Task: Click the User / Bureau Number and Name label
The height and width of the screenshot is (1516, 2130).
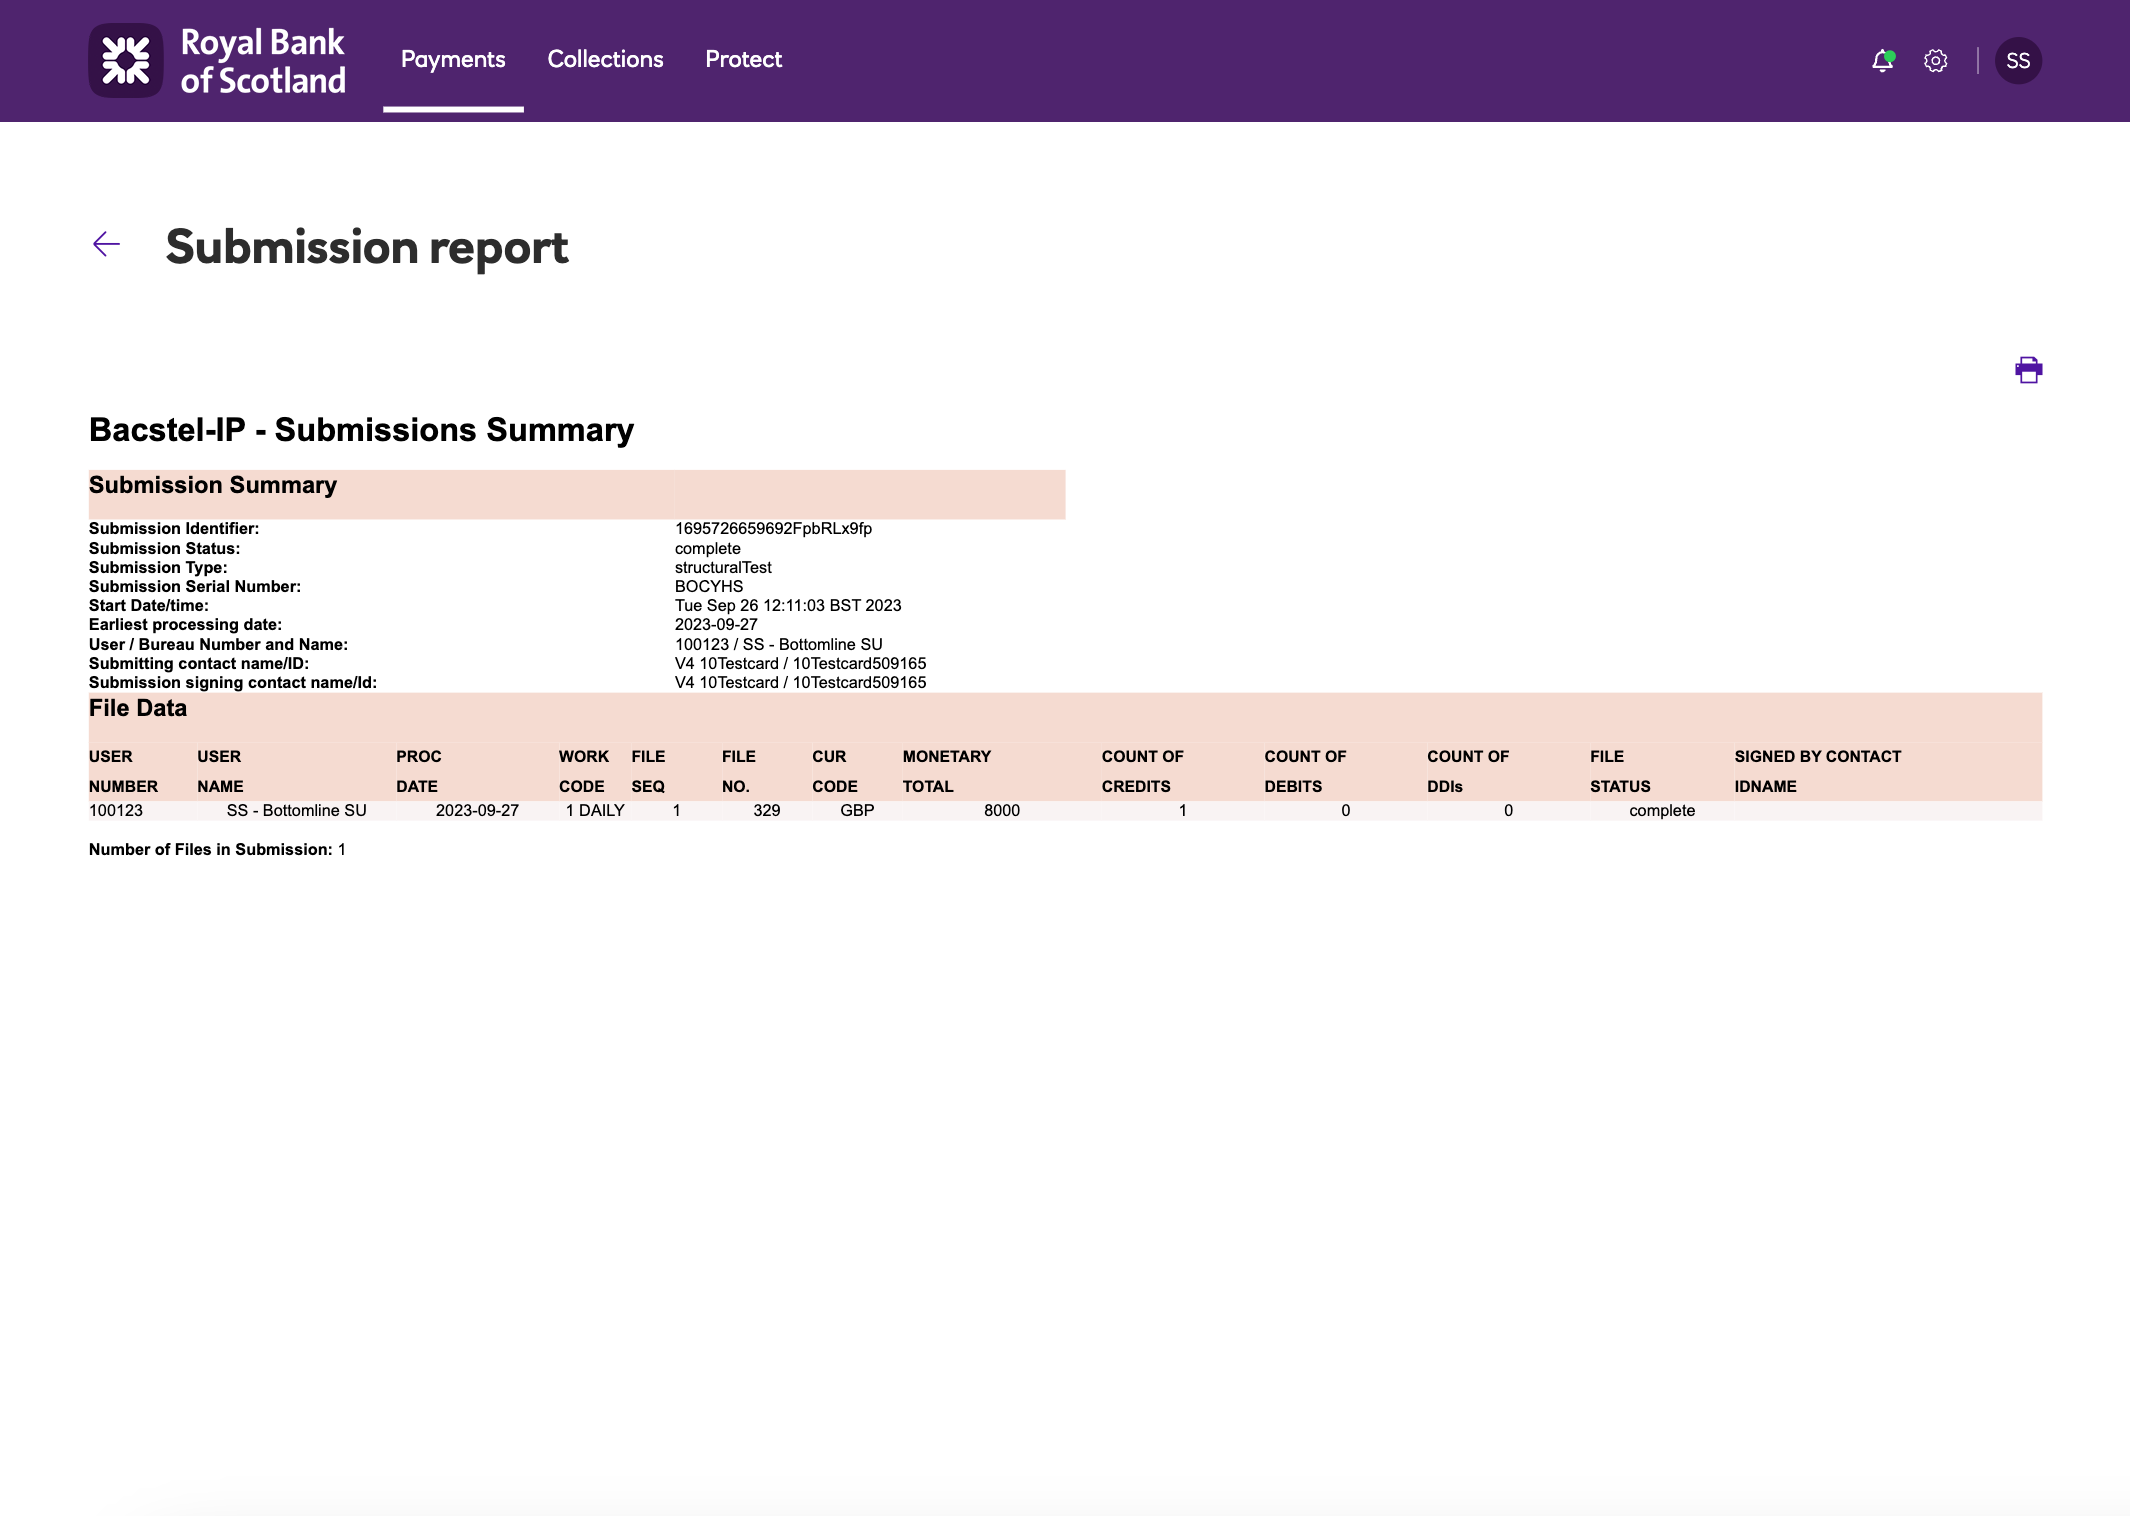Action: click(218, 644)
